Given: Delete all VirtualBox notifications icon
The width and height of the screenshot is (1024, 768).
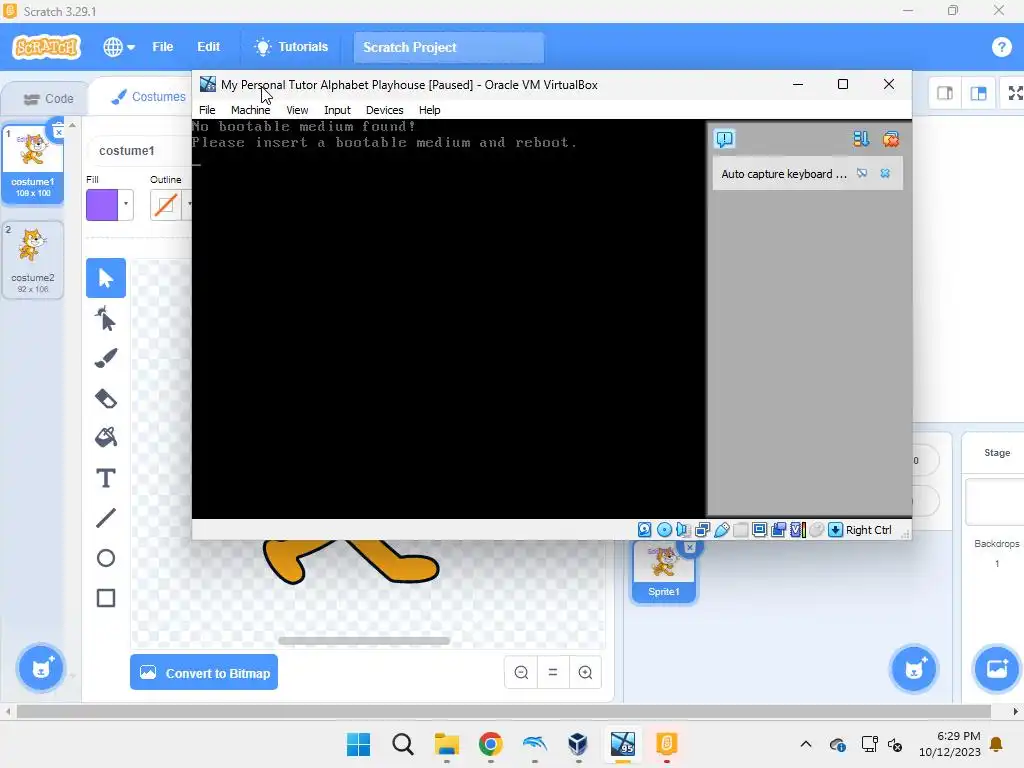Looking at the screenshot, I should [891, 138].
